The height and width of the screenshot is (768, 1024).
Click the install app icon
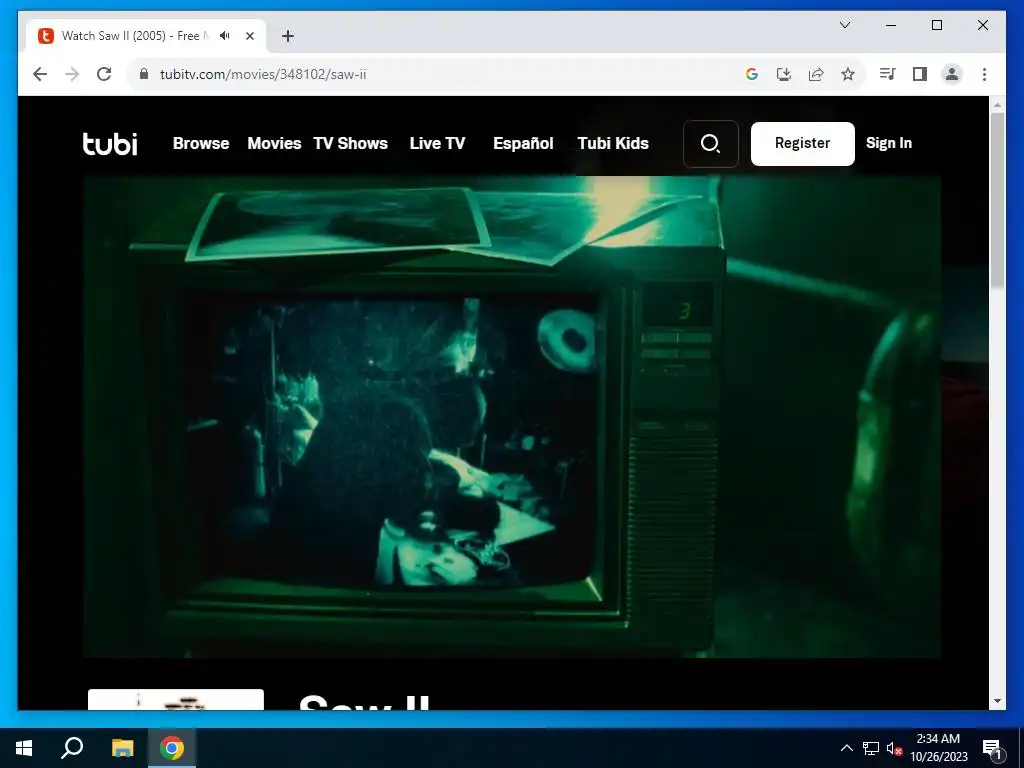[x=784, y=74]
